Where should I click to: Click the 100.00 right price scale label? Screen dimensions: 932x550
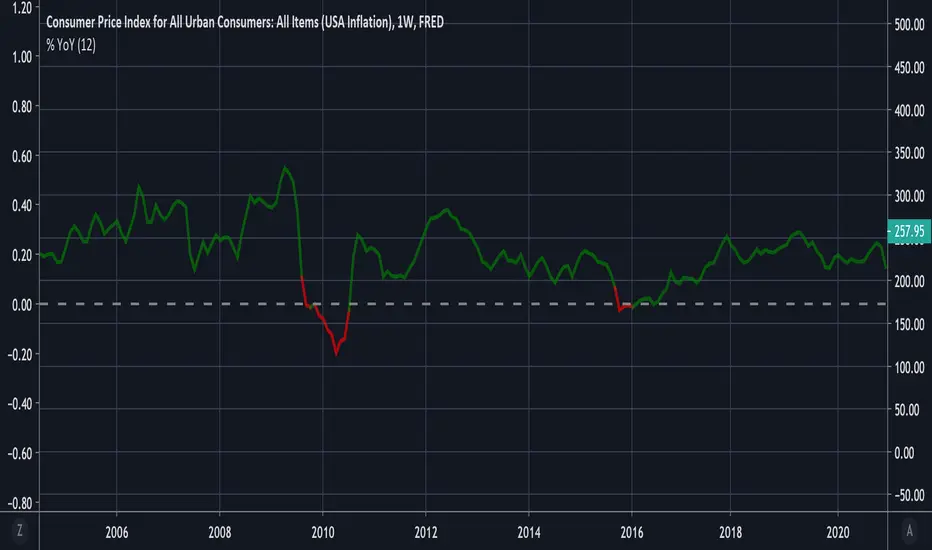909,367
